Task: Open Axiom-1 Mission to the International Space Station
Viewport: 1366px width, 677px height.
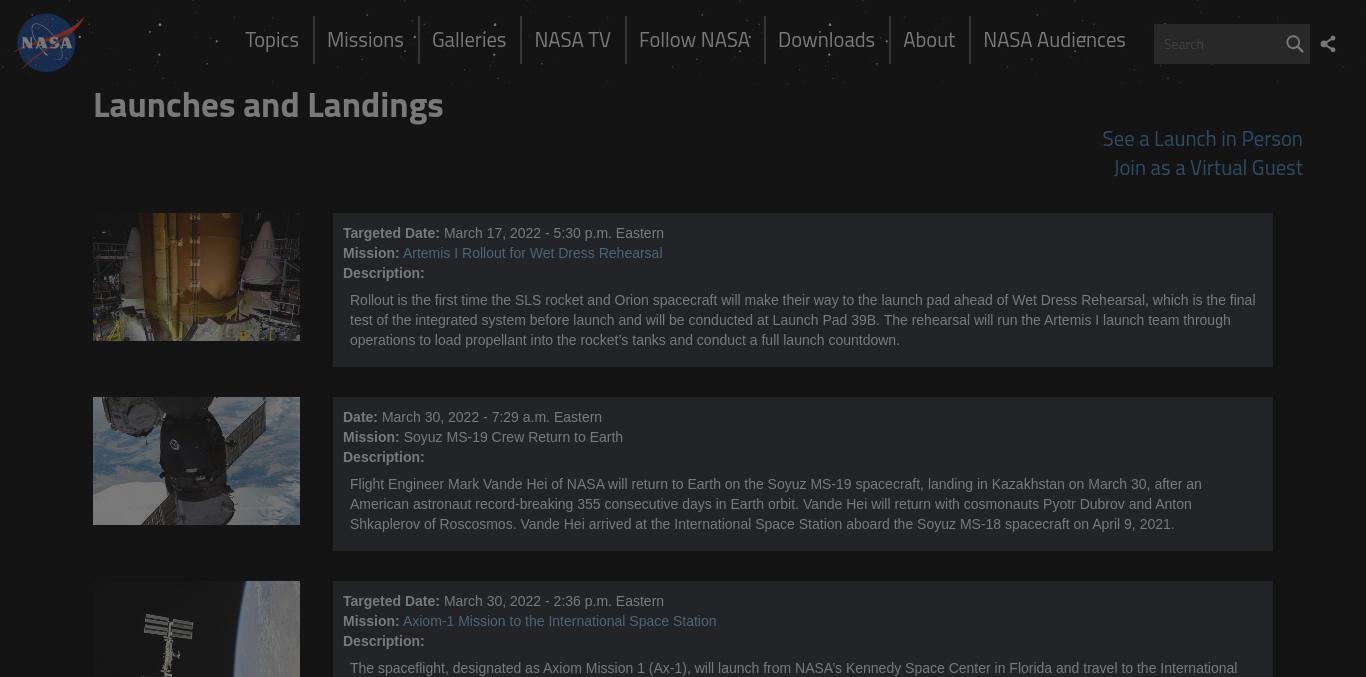Action: pyautogui.click(x=559, y=621)
